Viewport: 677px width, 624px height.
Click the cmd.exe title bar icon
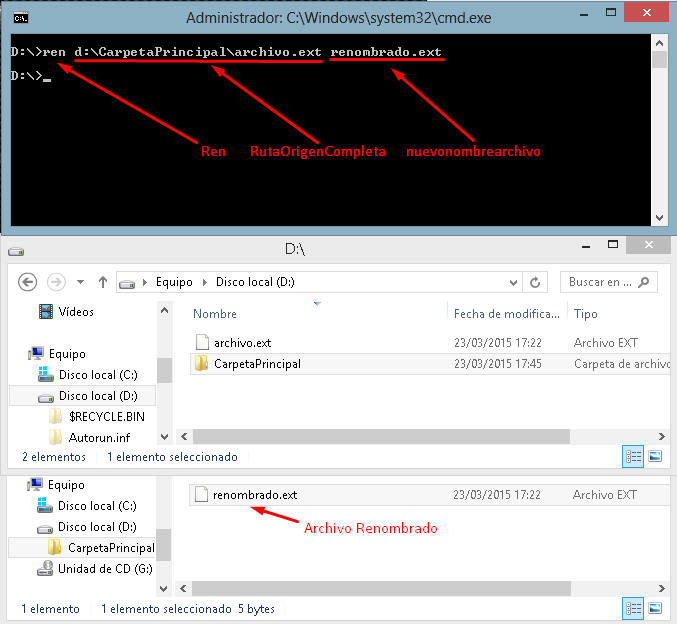pyautogui.click(x=21, y=18)
